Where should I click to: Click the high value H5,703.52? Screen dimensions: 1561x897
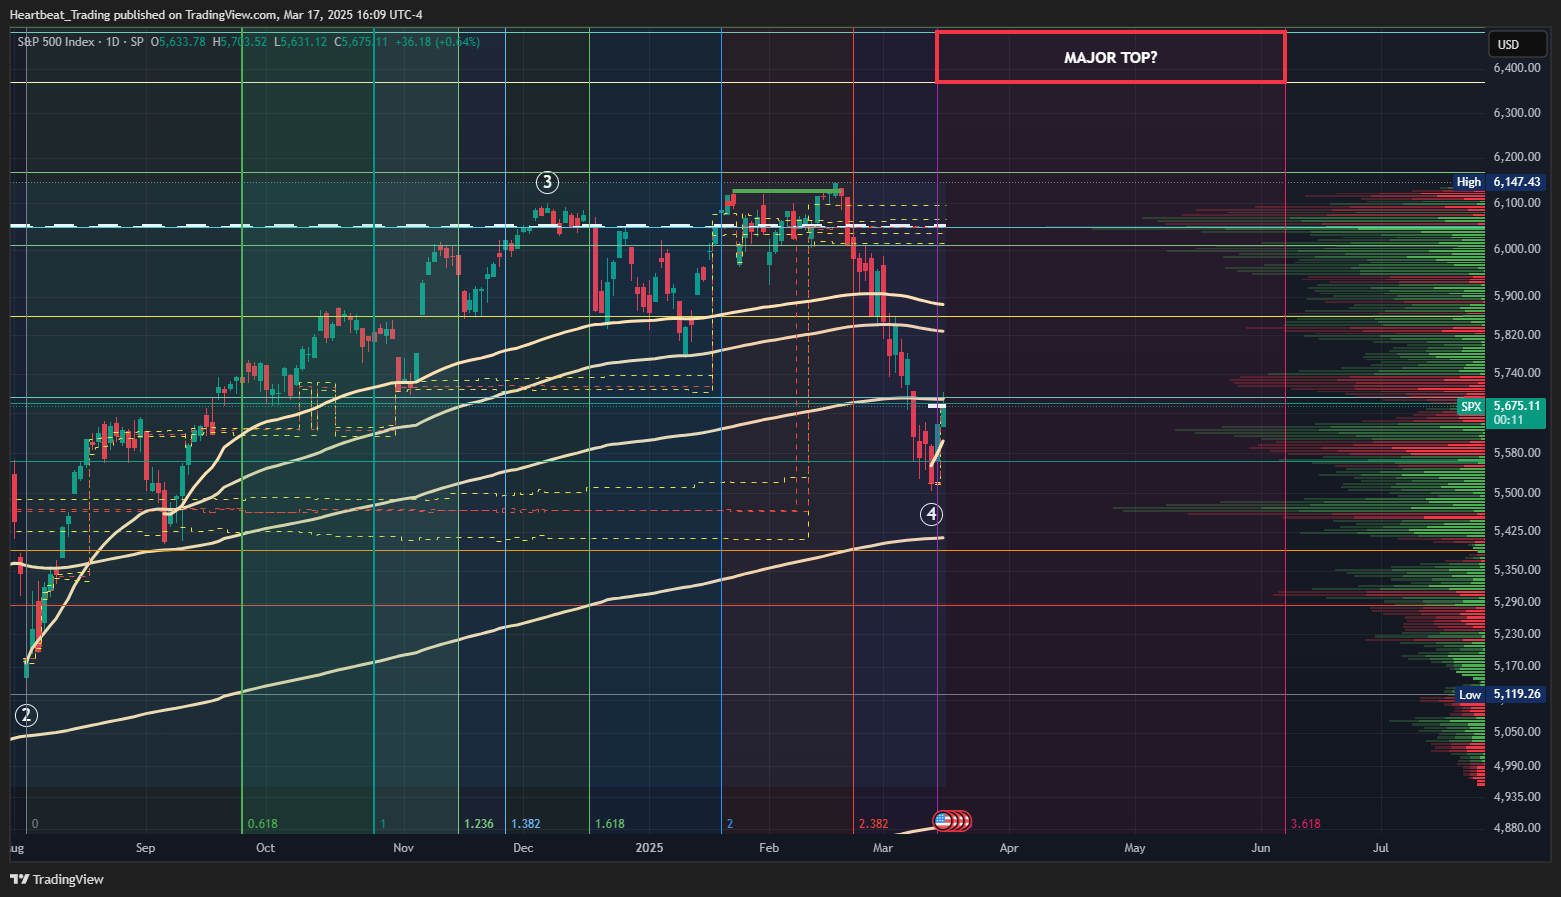[x=241, y=42]
